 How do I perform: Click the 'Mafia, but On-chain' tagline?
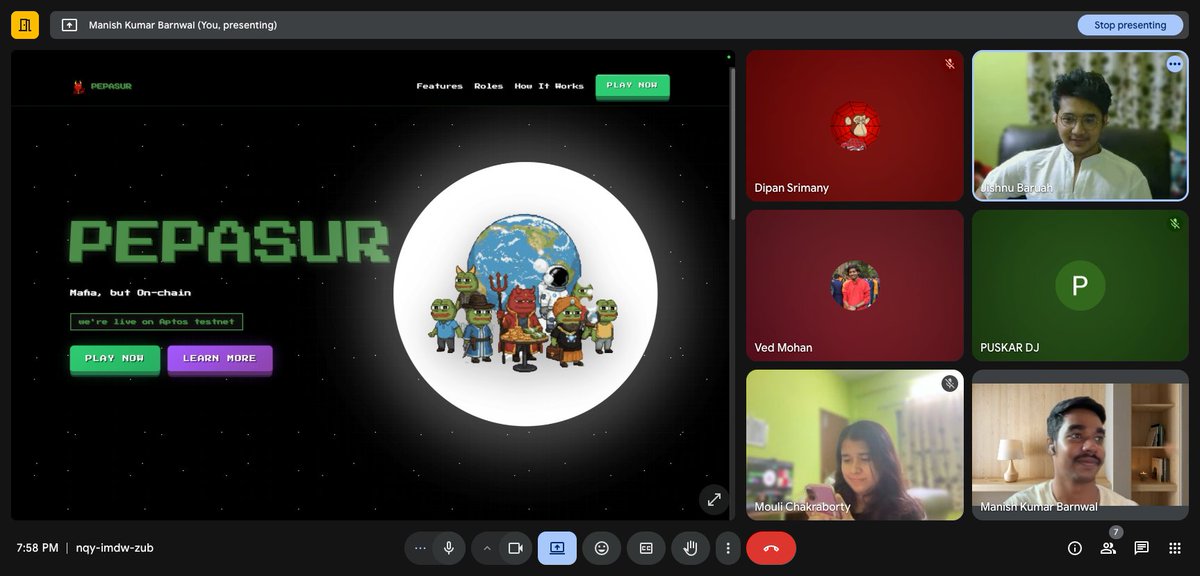tap(130, 293)
